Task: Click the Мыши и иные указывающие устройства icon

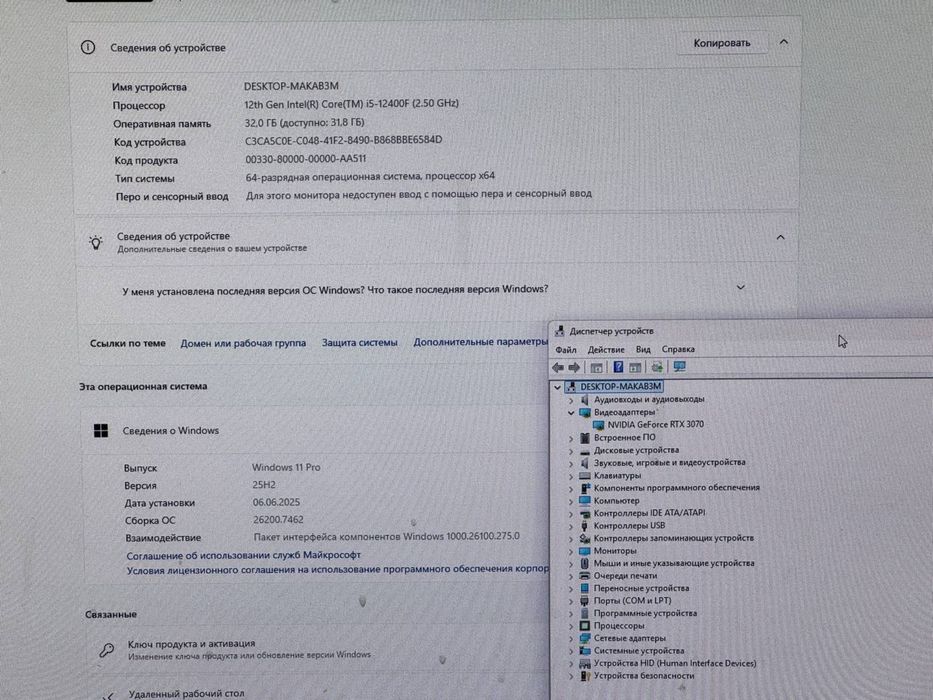Action: click(585, 563)
